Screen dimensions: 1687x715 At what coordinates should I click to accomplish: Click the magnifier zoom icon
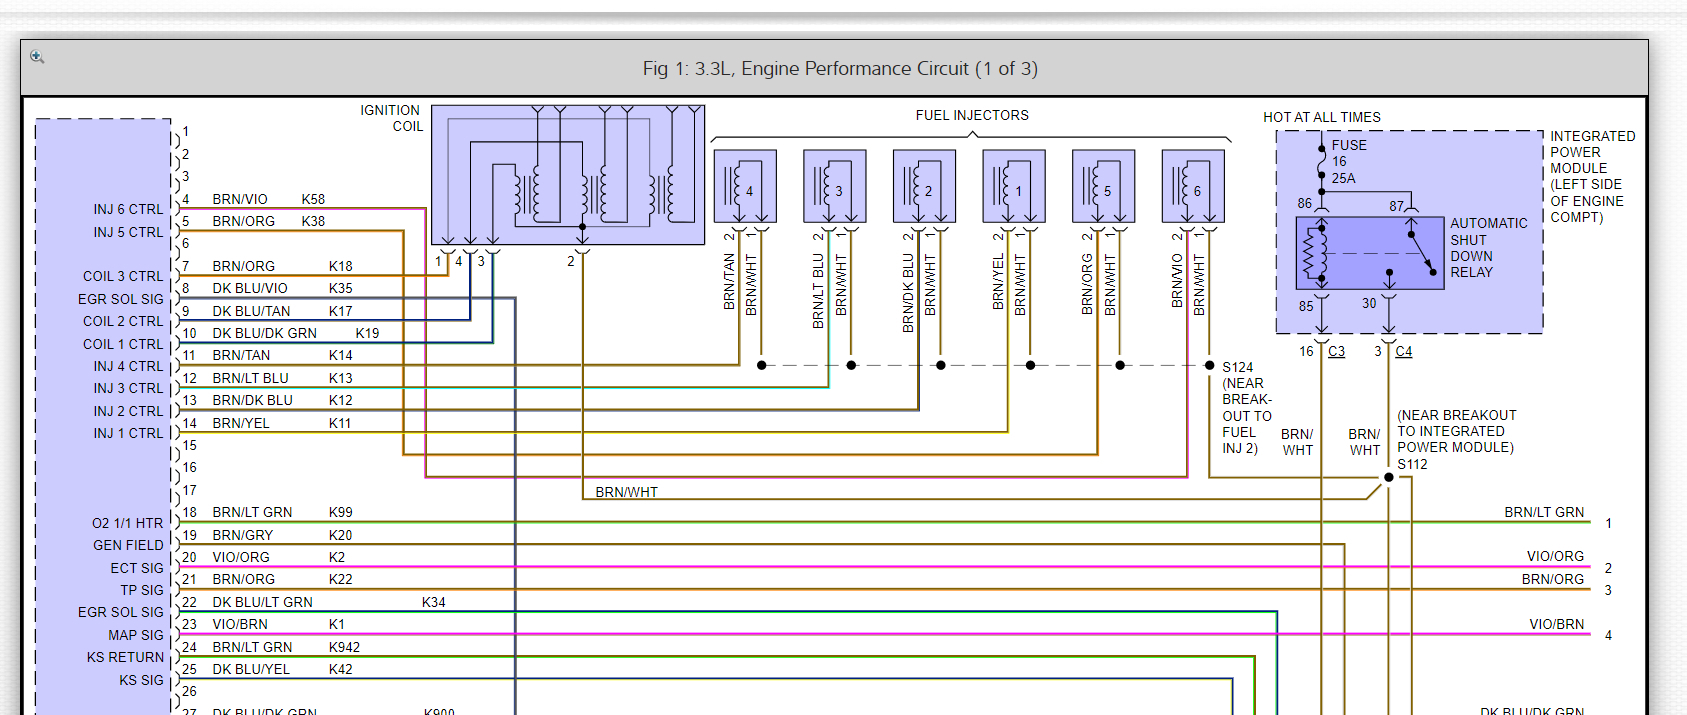pyautogui.click(x=37, y=57)
